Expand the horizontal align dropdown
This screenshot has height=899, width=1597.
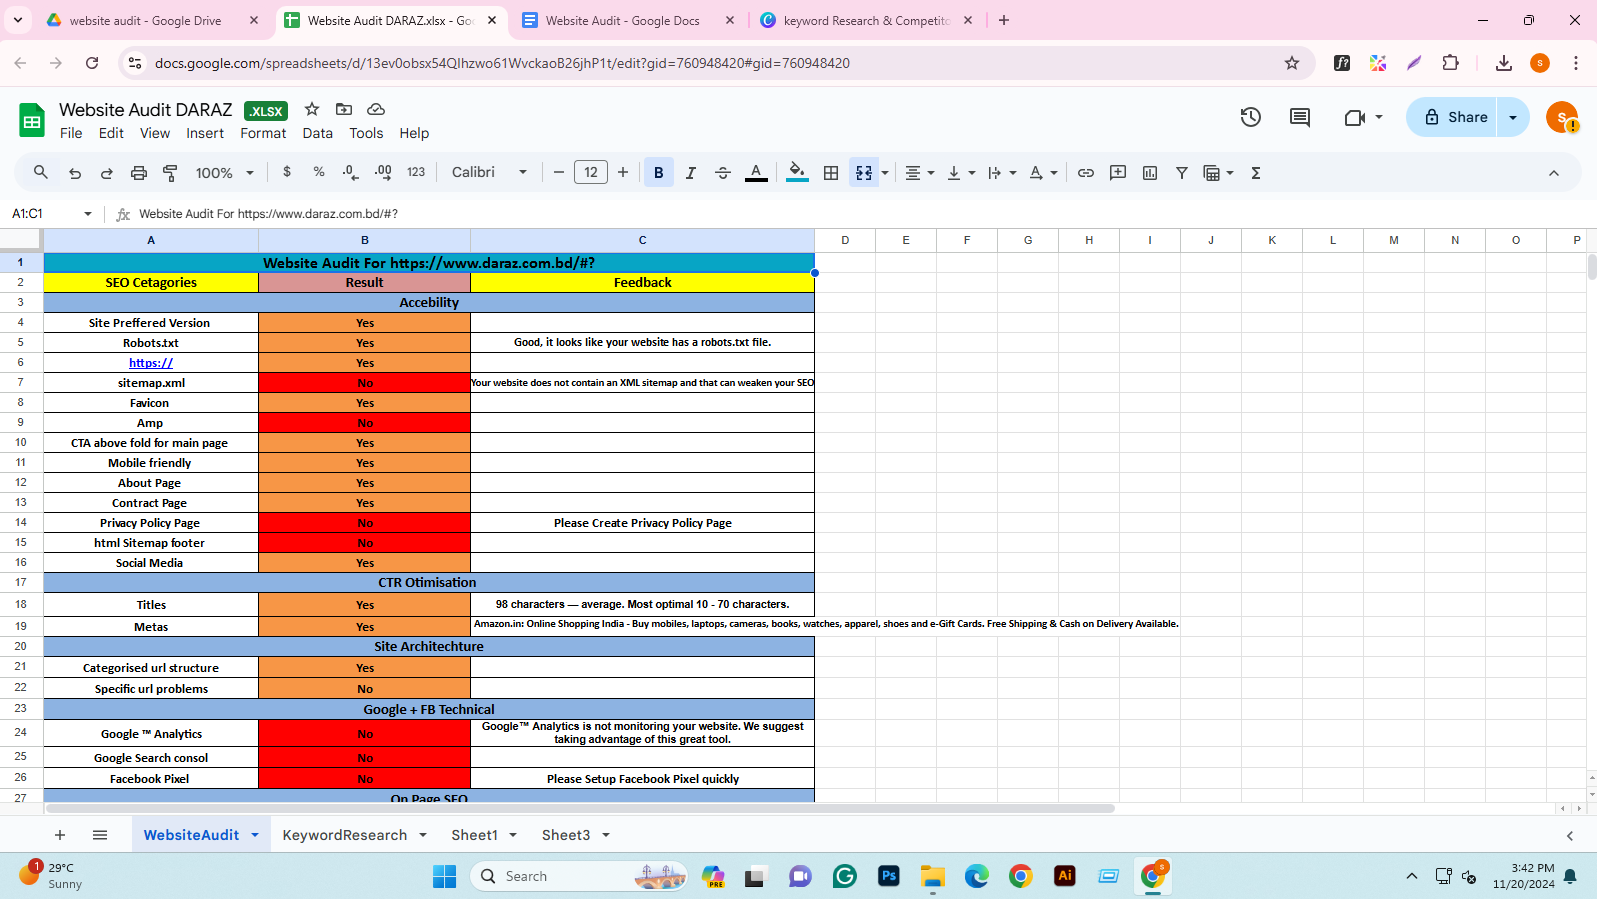click(x=919, y=173)
